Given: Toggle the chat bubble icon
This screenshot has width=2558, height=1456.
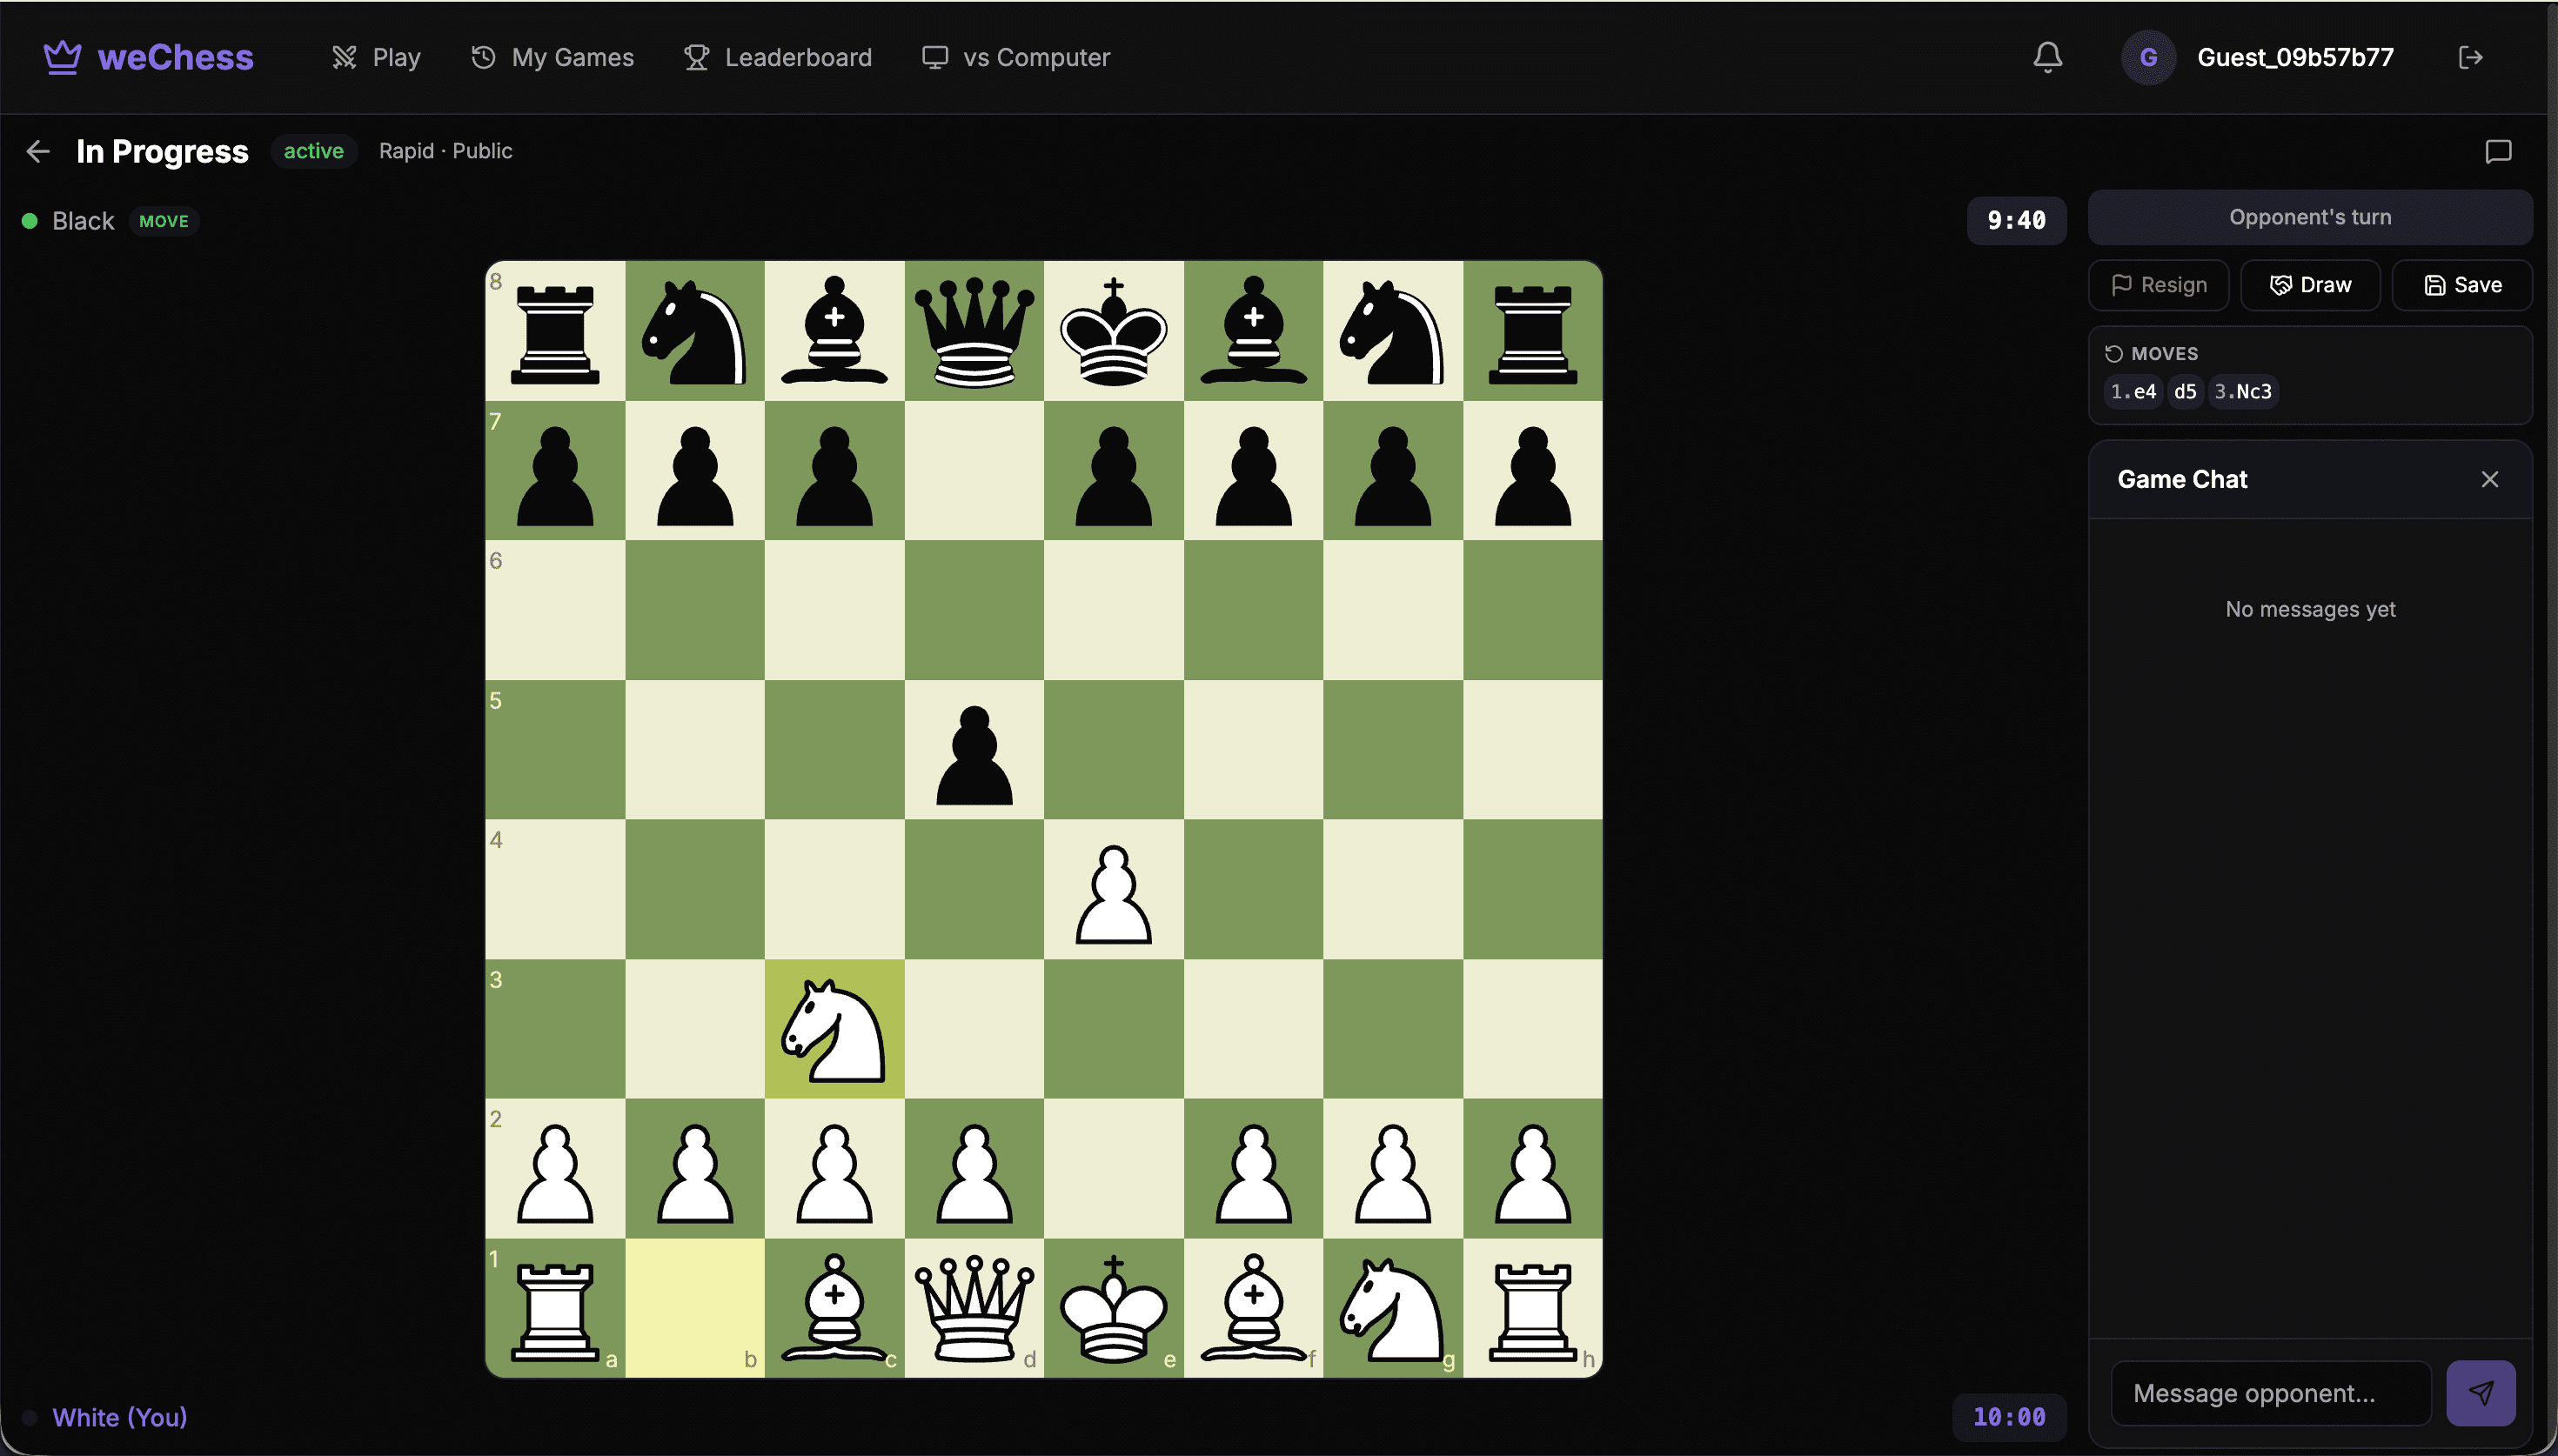Looking at the screenshot, I should tap(2497, 151).
